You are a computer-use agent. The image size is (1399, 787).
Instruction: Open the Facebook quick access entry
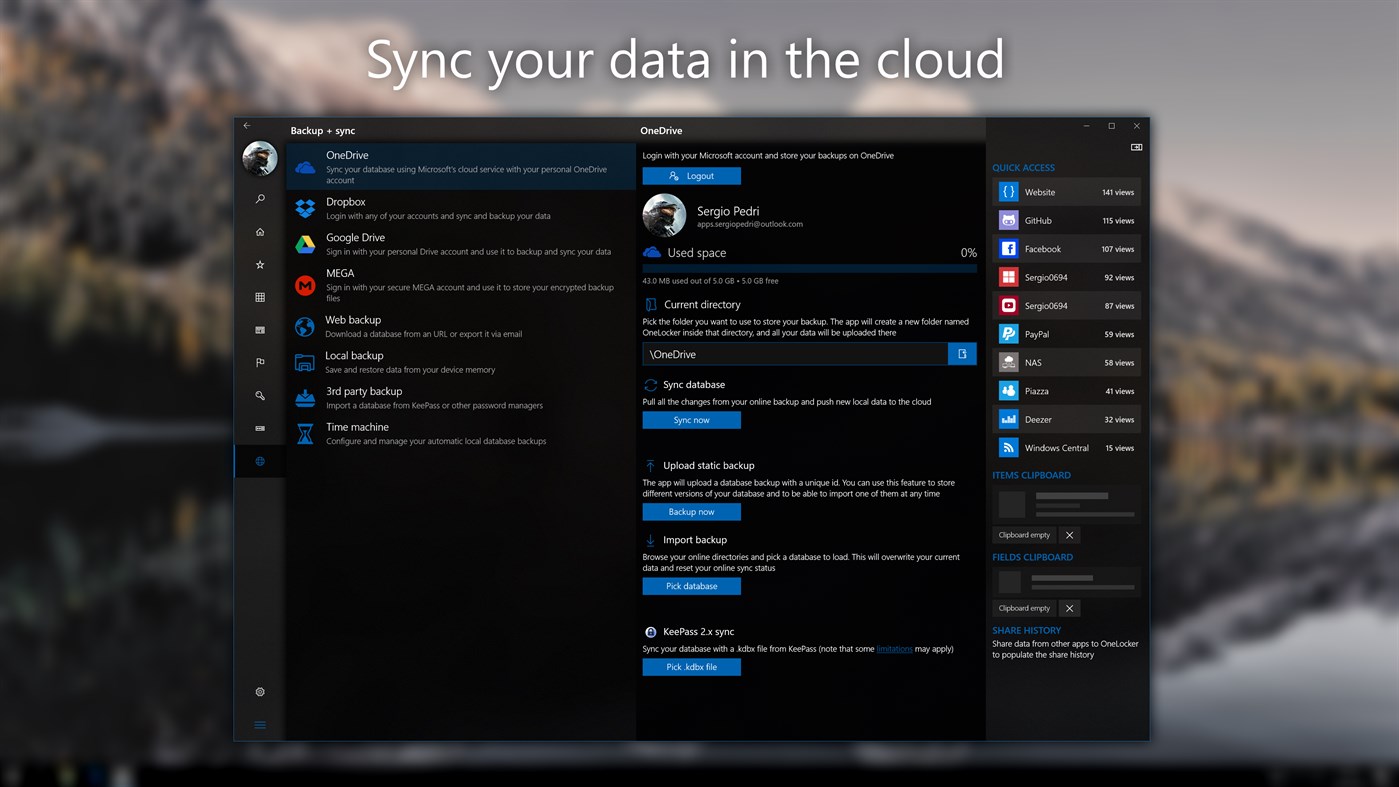[1066, 249]
